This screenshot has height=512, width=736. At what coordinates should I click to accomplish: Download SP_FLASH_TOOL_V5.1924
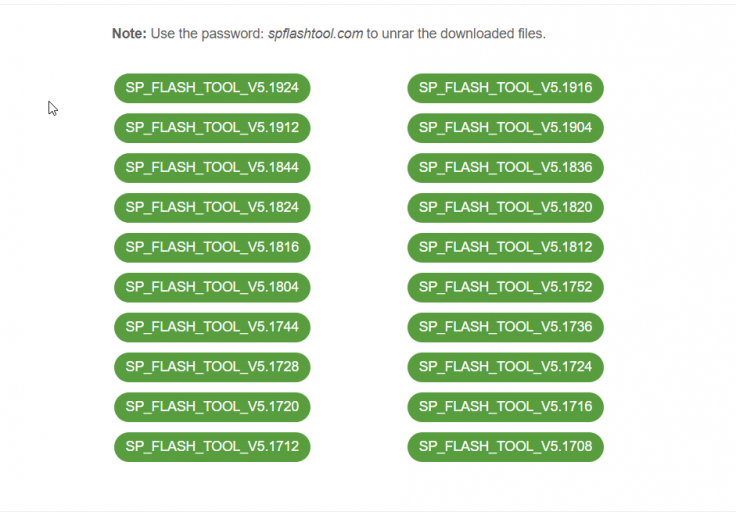pos(212,88)
